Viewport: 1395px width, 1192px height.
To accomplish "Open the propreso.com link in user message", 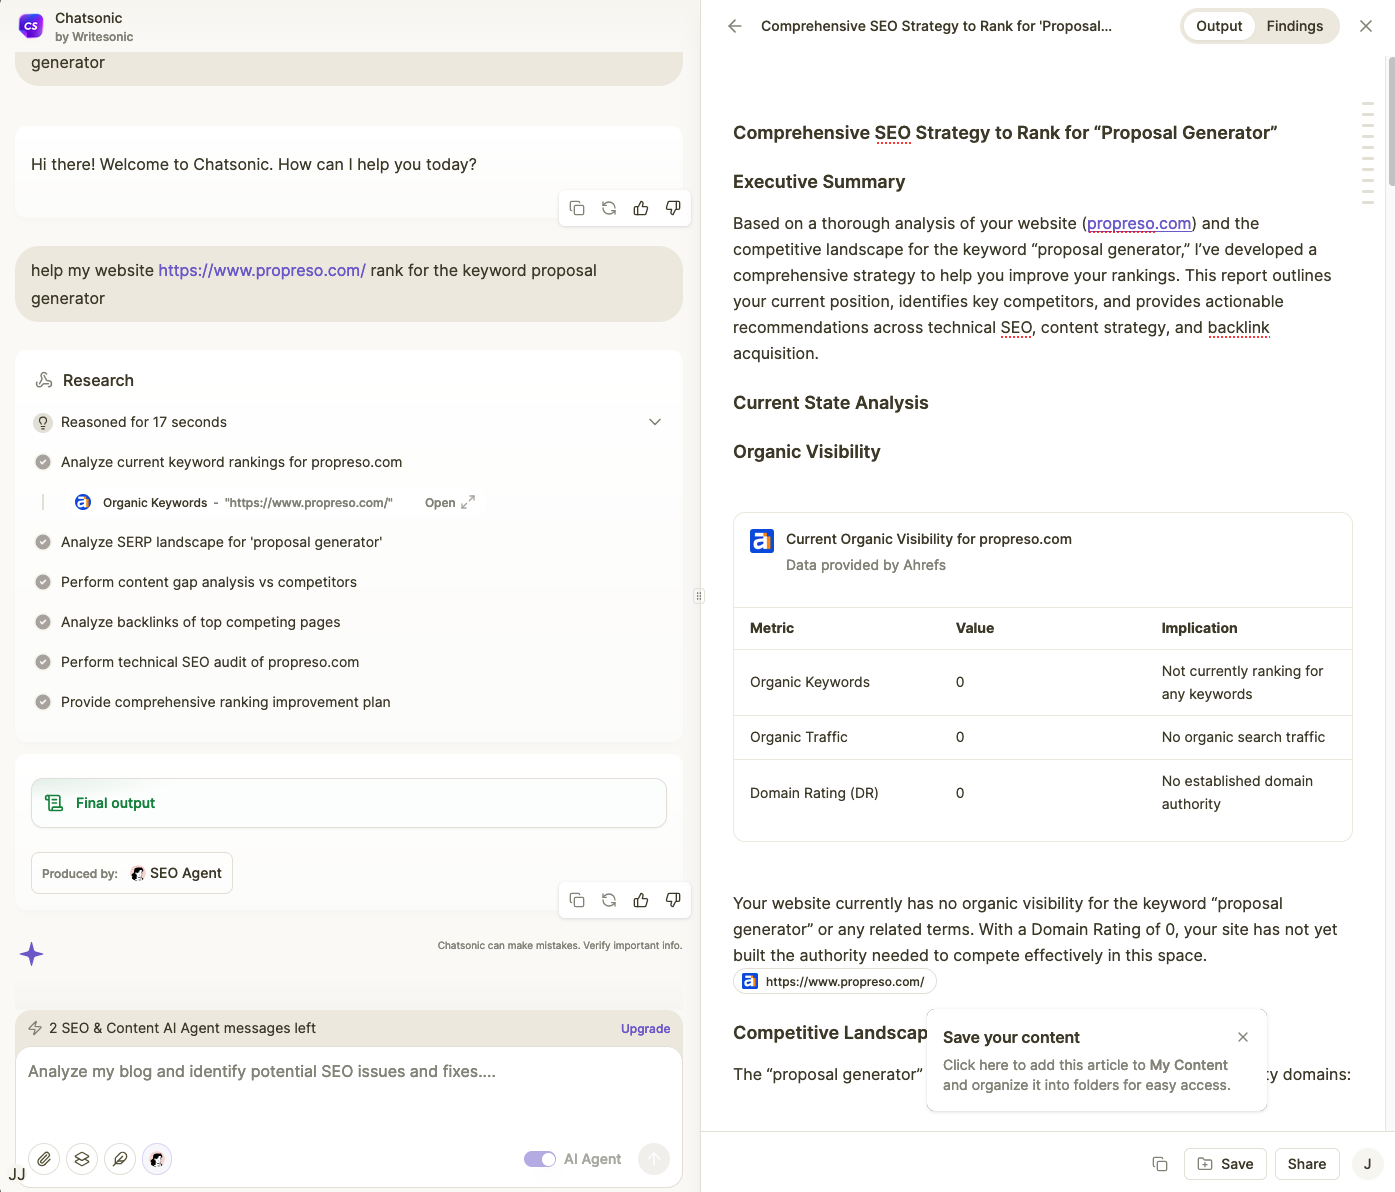I will point(262,270).
